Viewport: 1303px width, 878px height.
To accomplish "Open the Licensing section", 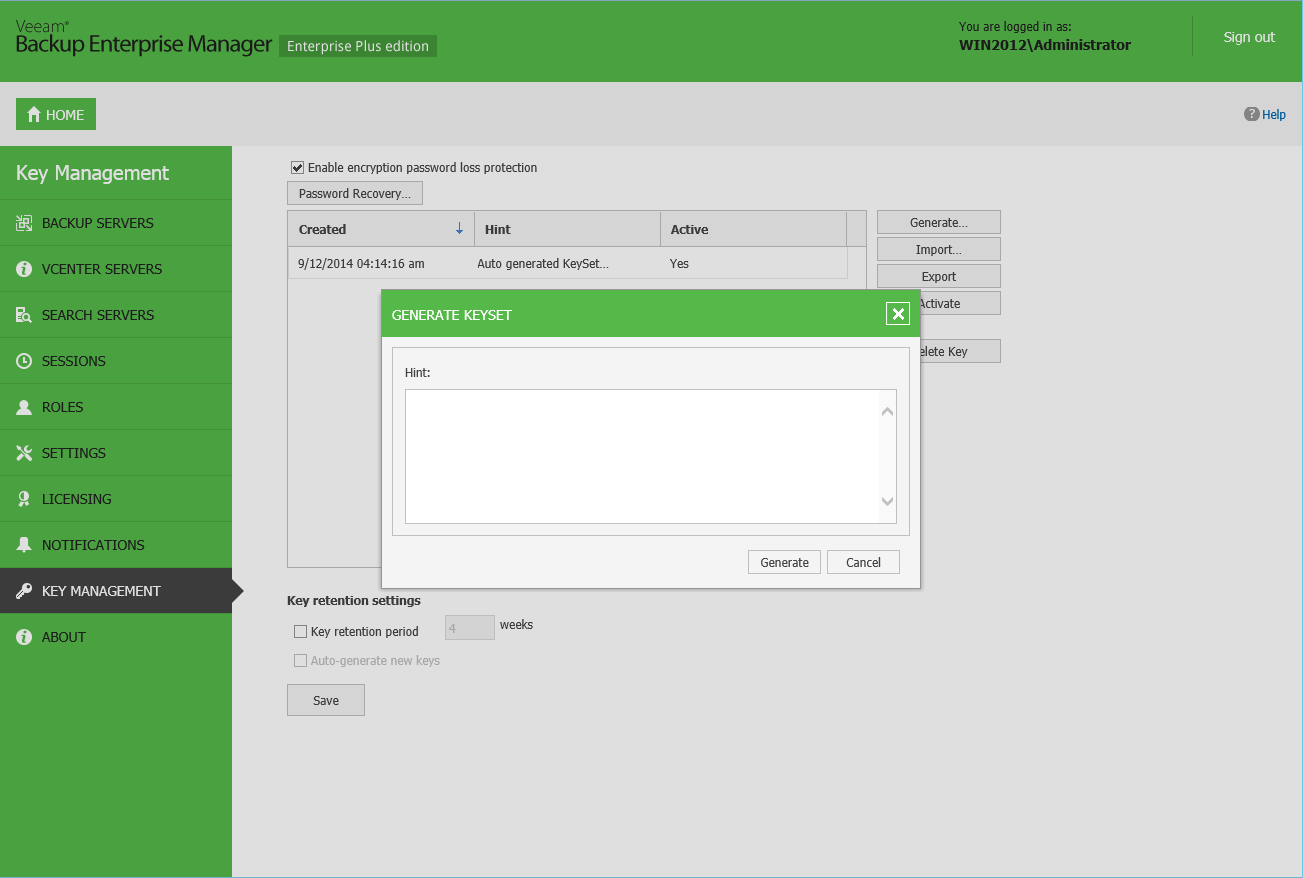I will click(116, 499).
